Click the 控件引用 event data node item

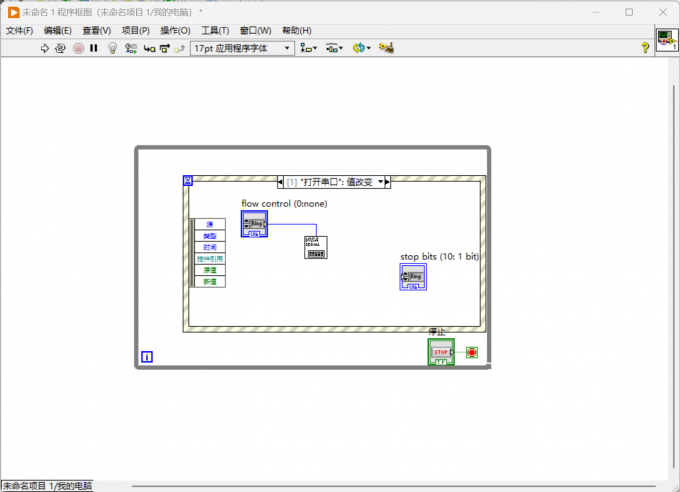pos(210,259)
